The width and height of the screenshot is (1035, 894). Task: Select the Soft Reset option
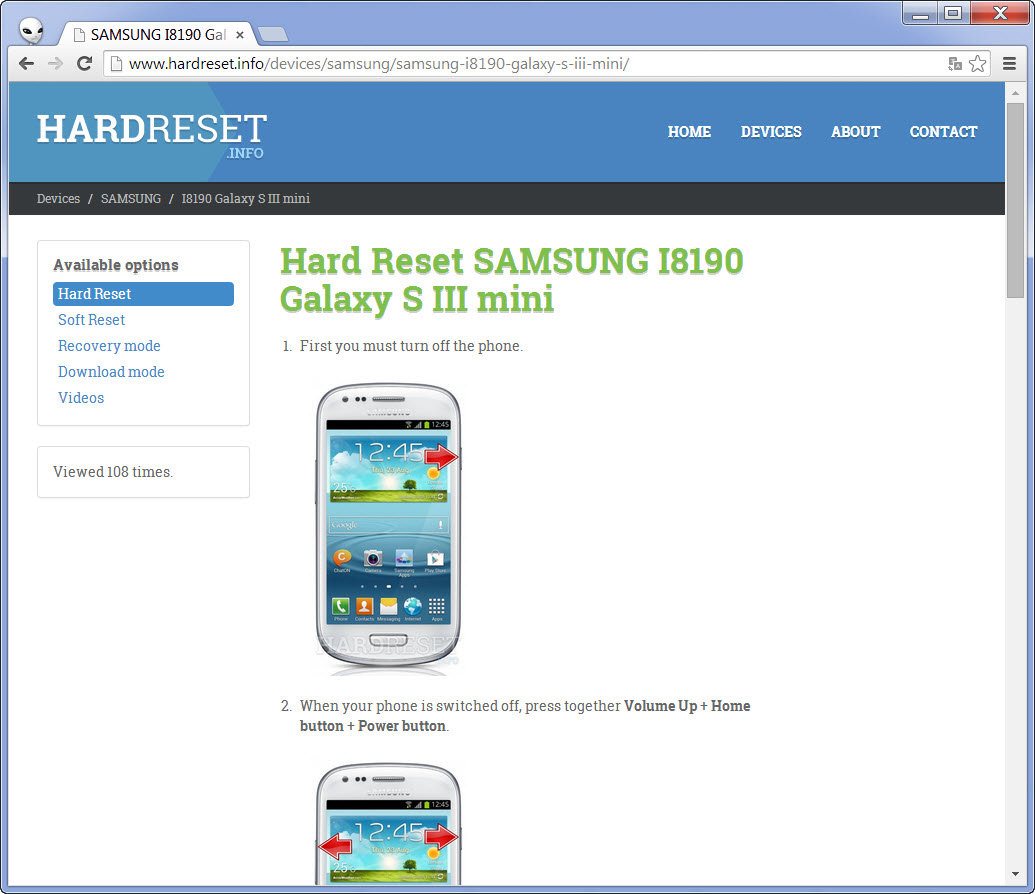point(92,320)
